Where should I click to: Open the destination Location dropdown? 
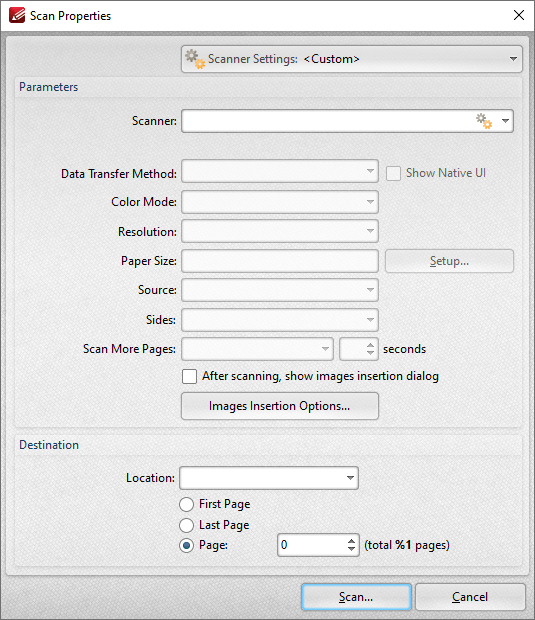[269, 478]
